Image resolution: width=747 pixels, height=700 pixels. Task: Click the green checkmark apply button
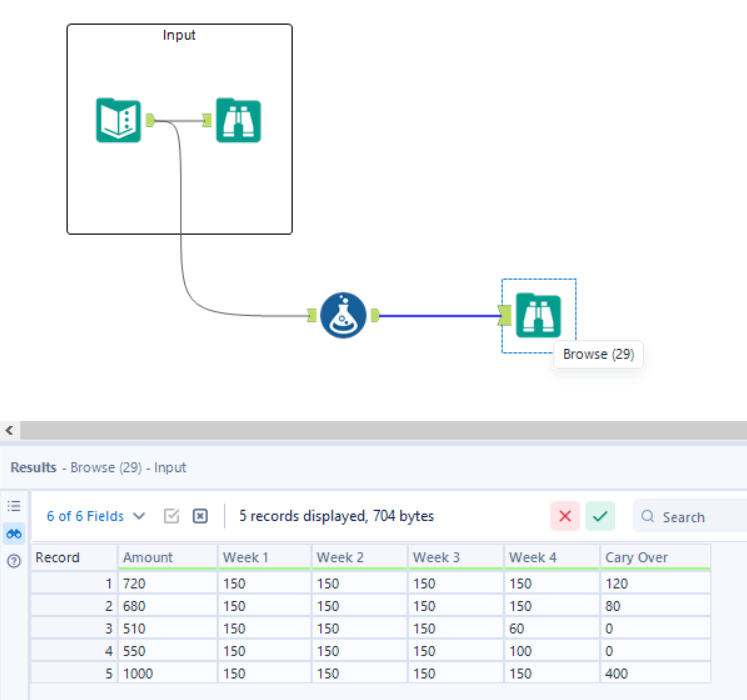(x=600, y=516)
